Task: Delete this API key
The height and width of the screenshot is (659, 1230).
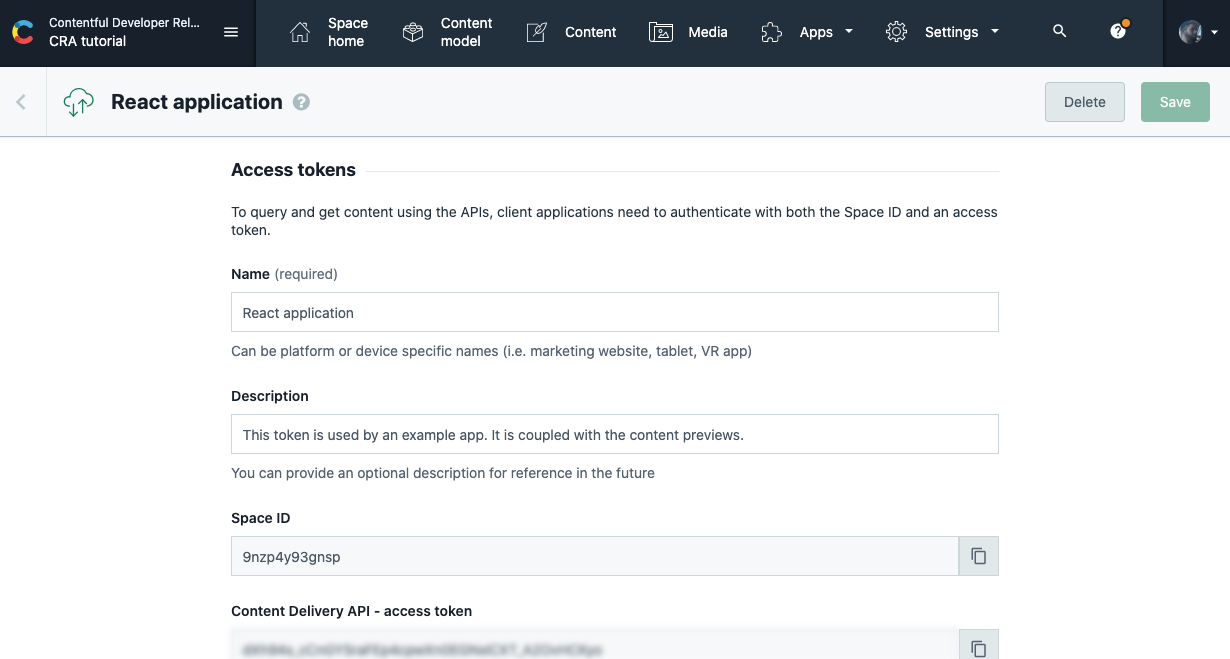Action: point(1084,101)
